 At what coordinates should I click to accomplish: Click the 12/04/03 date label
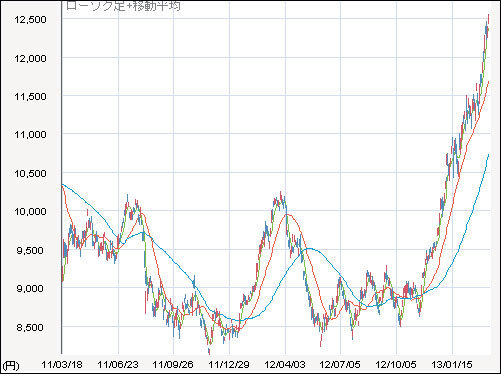[x=285, y=364]
